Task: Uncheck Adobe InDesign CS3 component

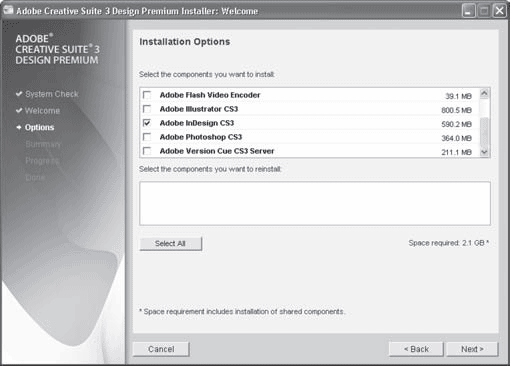Action: pos(147,123)
